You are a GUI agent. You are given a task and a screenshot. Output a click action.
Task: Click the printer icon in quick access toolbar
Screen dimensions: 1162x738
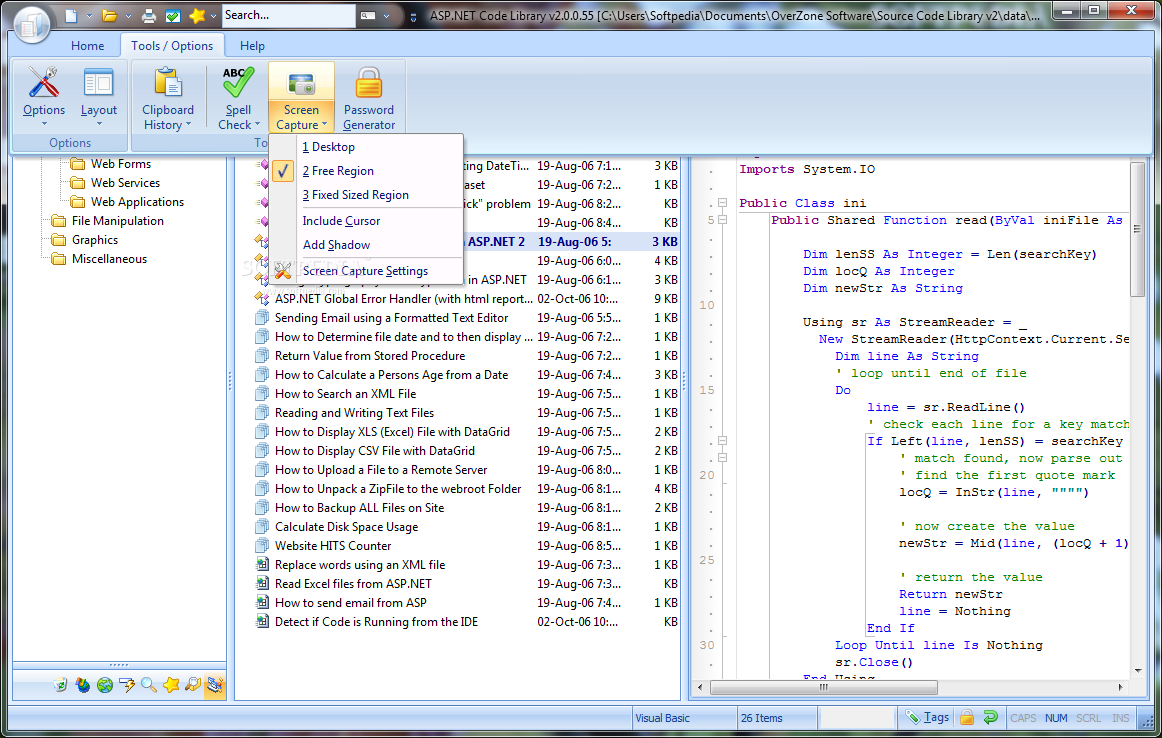click(149, 16)
